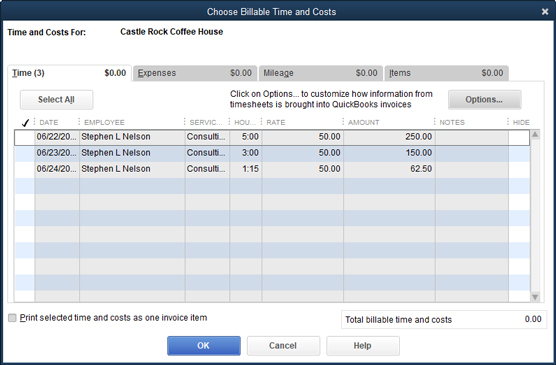Select the 06/23/20... date cell

click(x=57, y=153)
